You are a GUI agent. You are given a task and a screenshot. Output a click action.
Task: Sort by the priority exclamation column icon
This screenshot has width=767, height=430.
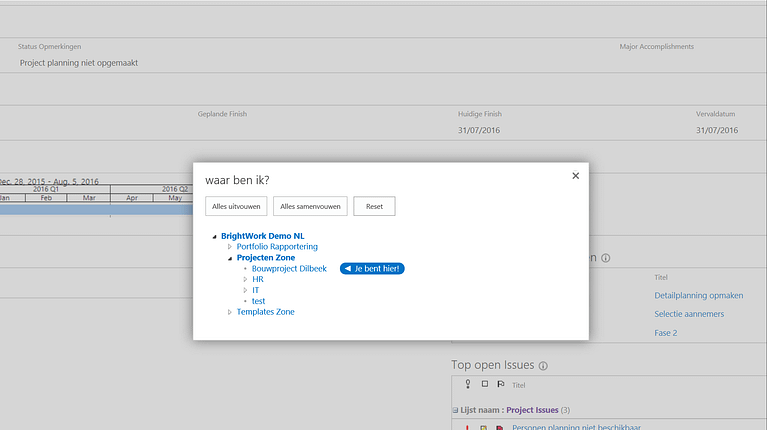point(468,384)
